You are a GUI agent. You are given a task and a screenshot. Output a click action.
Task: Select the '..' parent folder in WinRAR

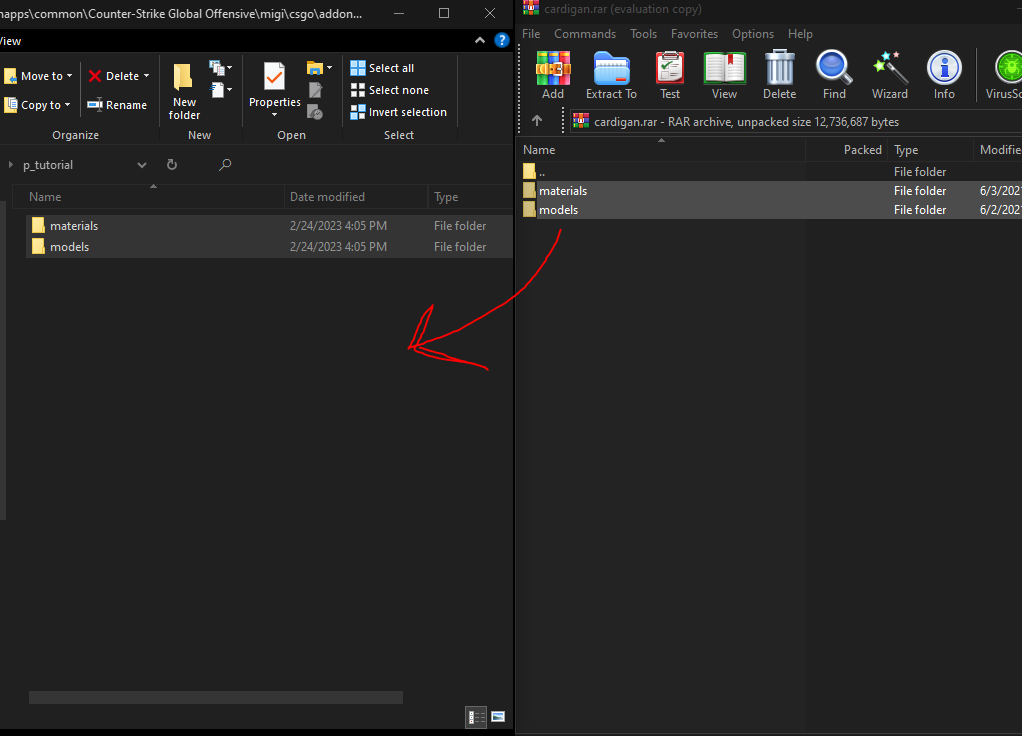click(x=770, y=171)
